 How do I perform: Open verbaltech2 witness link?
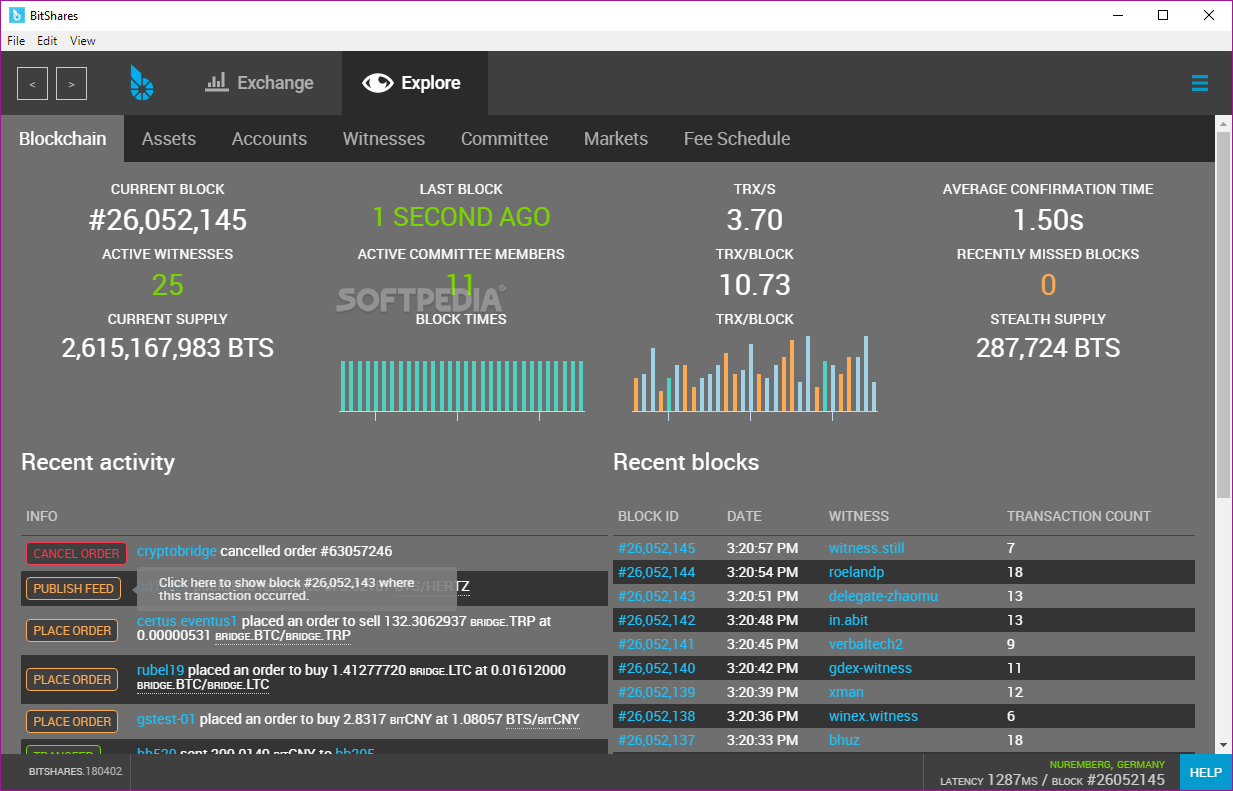coord(866,644)
